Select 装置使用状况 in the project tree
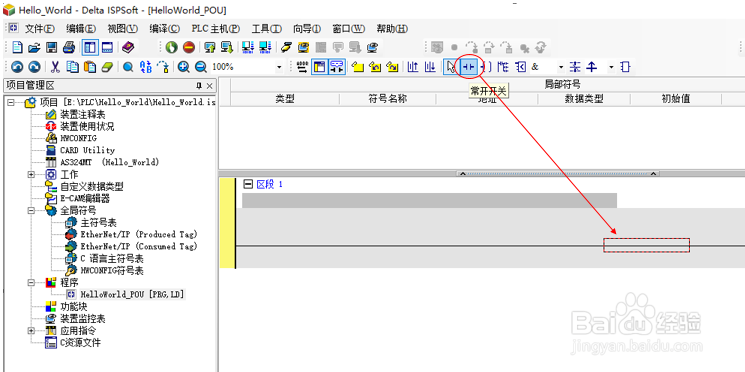This screenshot has height=372, width=745. tap(87, 126)
